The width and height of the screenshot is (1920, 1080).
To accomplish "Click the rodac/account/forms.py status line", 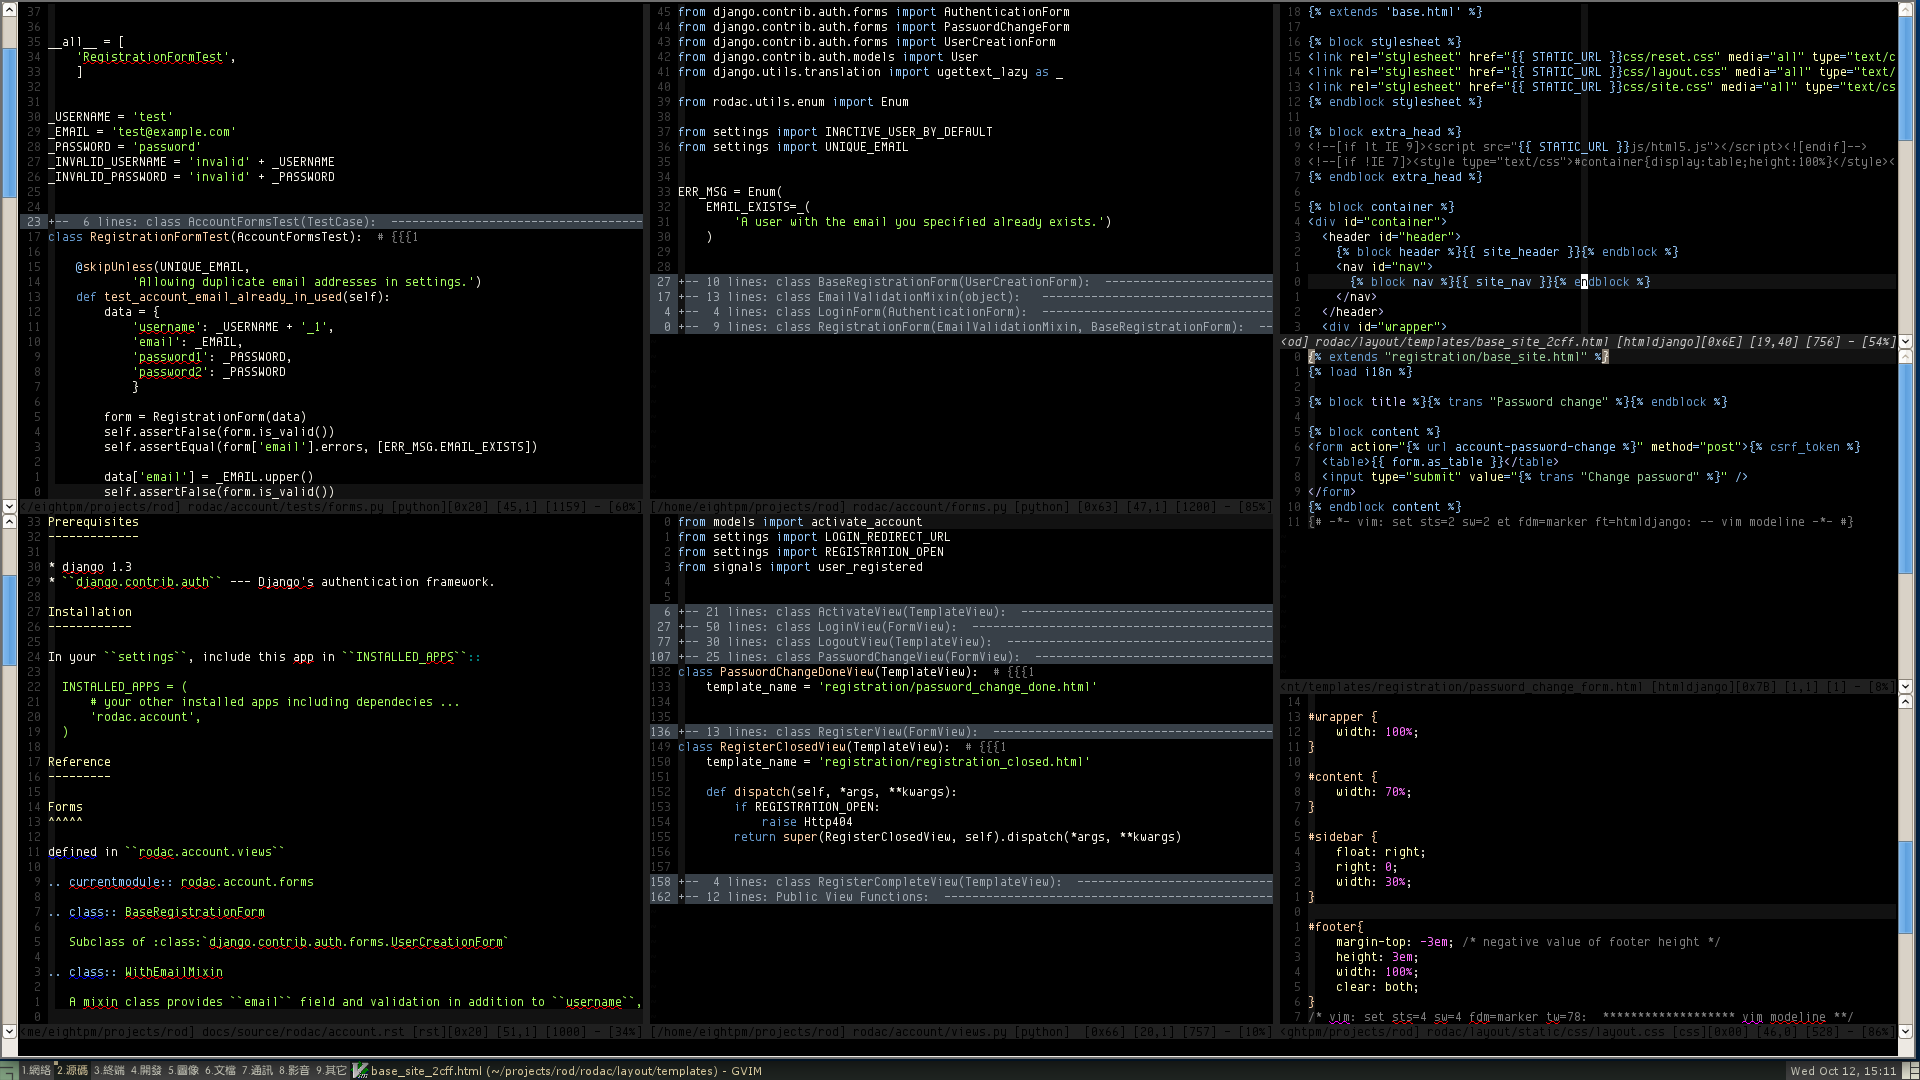I will [961, 507].
